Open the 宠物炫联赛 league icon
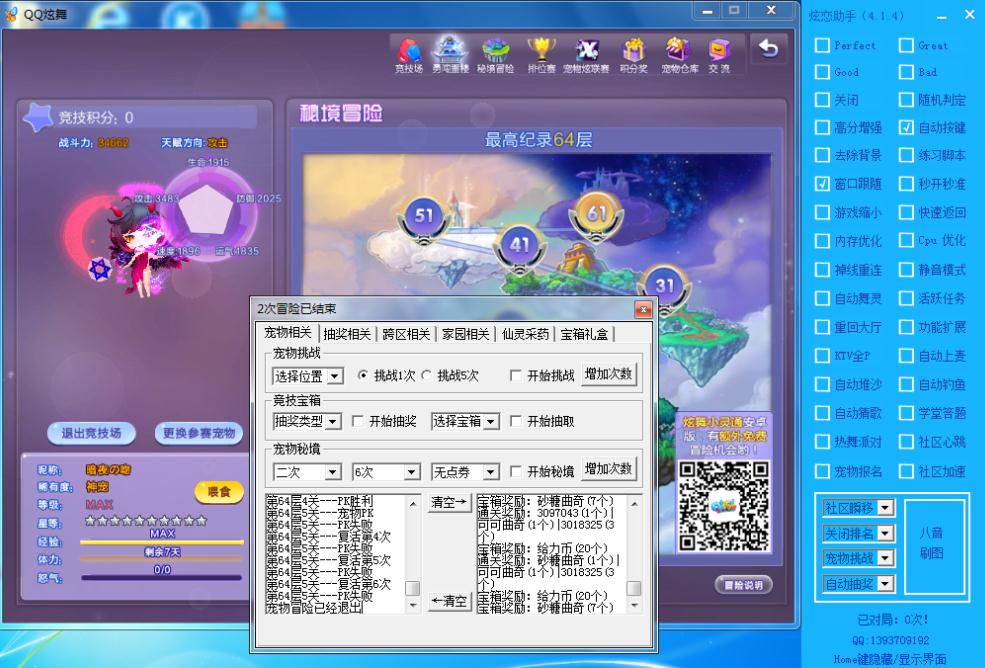The image size is (985, 668). click(x=586, y=54)
